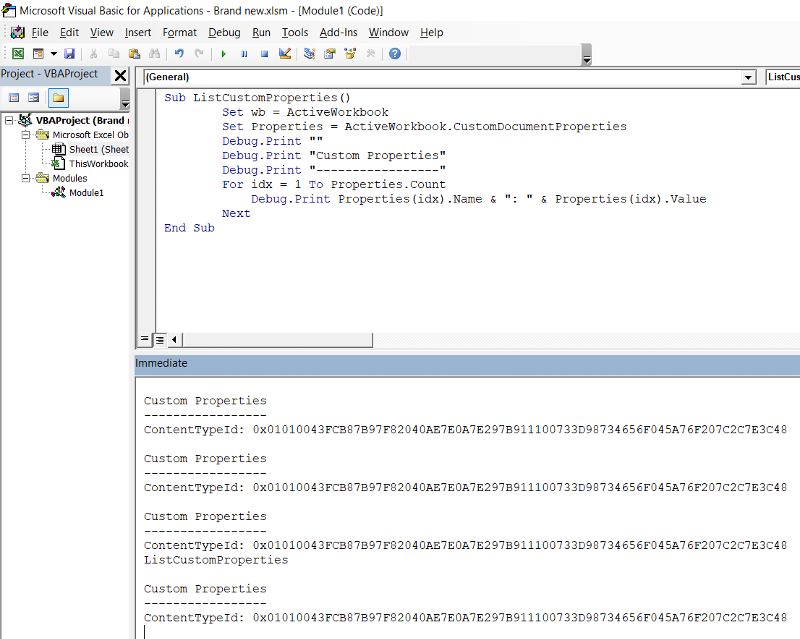This screenshot has width=800, height=639.
Task: Collapse the VBAProject tree node
Action: pyautogui.click(x=8, y=120)
